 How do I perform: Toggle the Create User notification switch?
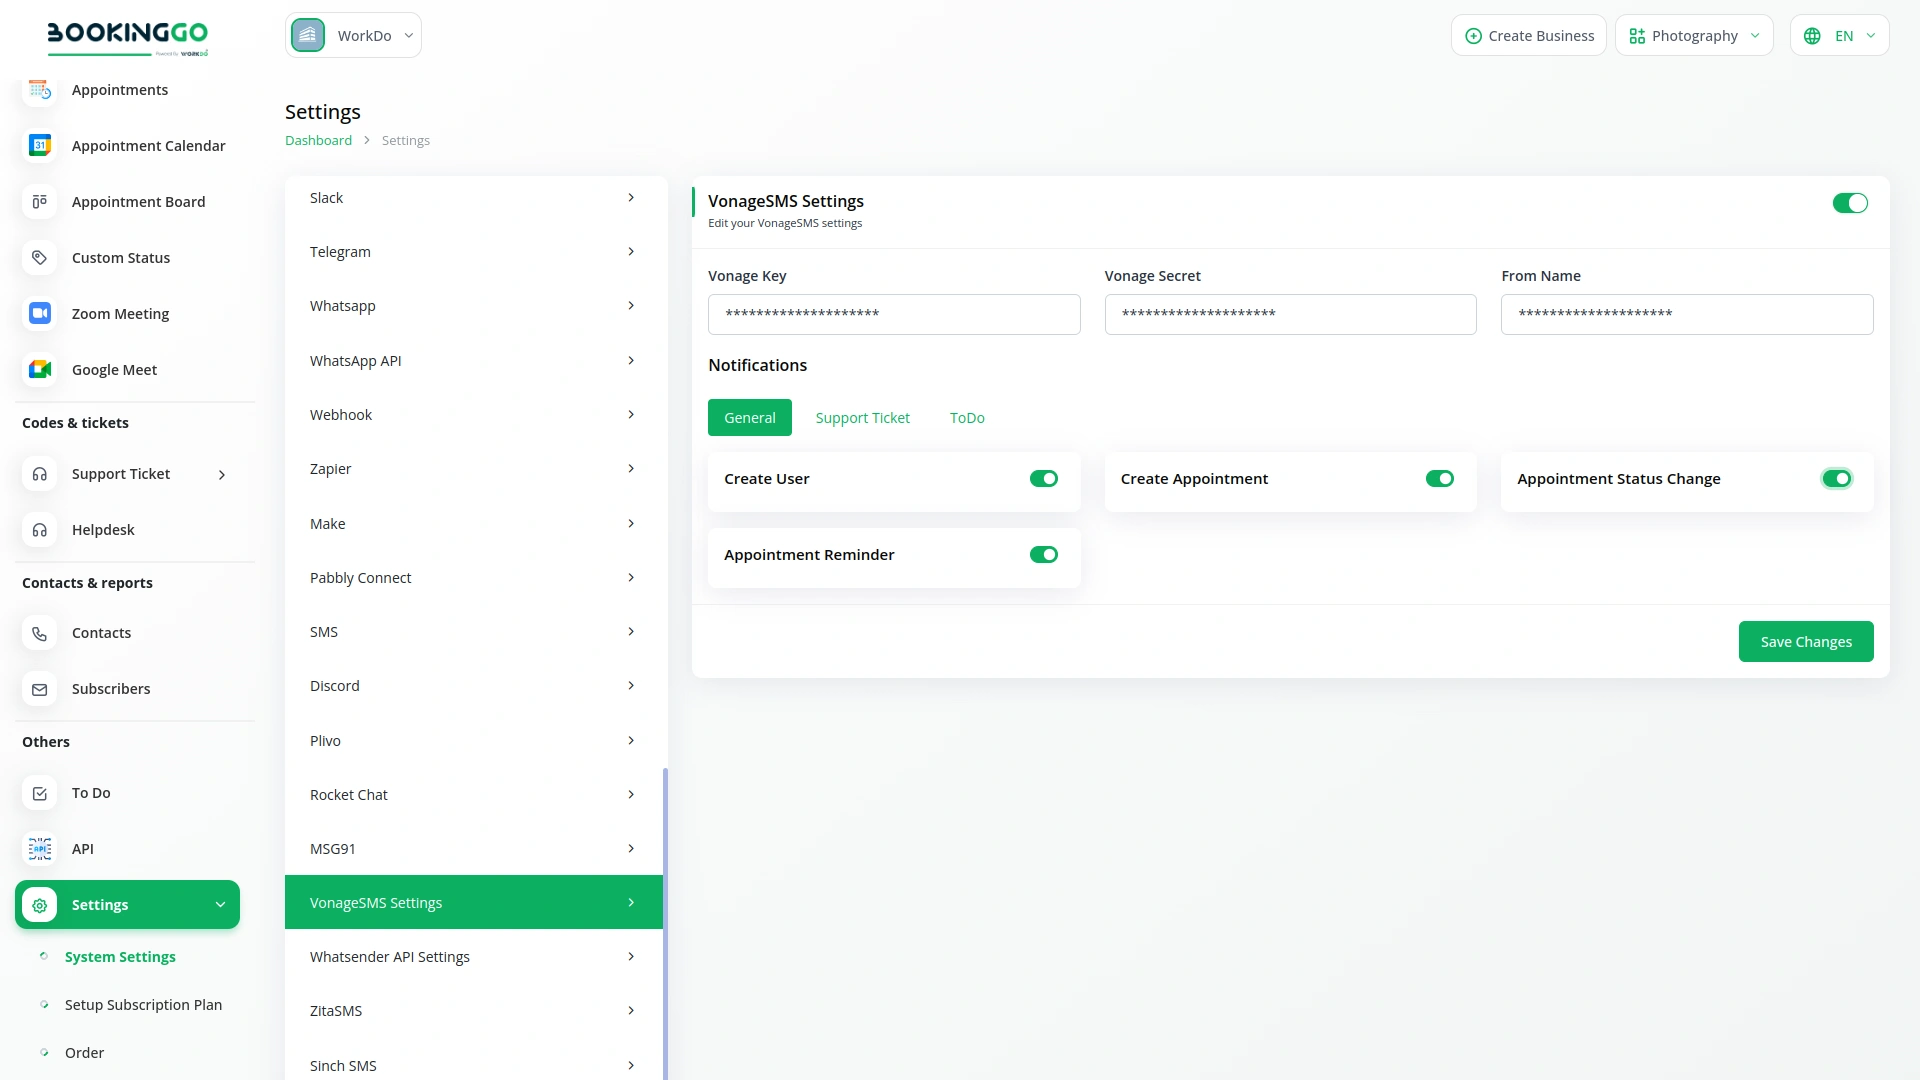pyautogui.click(x=1043, y=479)
